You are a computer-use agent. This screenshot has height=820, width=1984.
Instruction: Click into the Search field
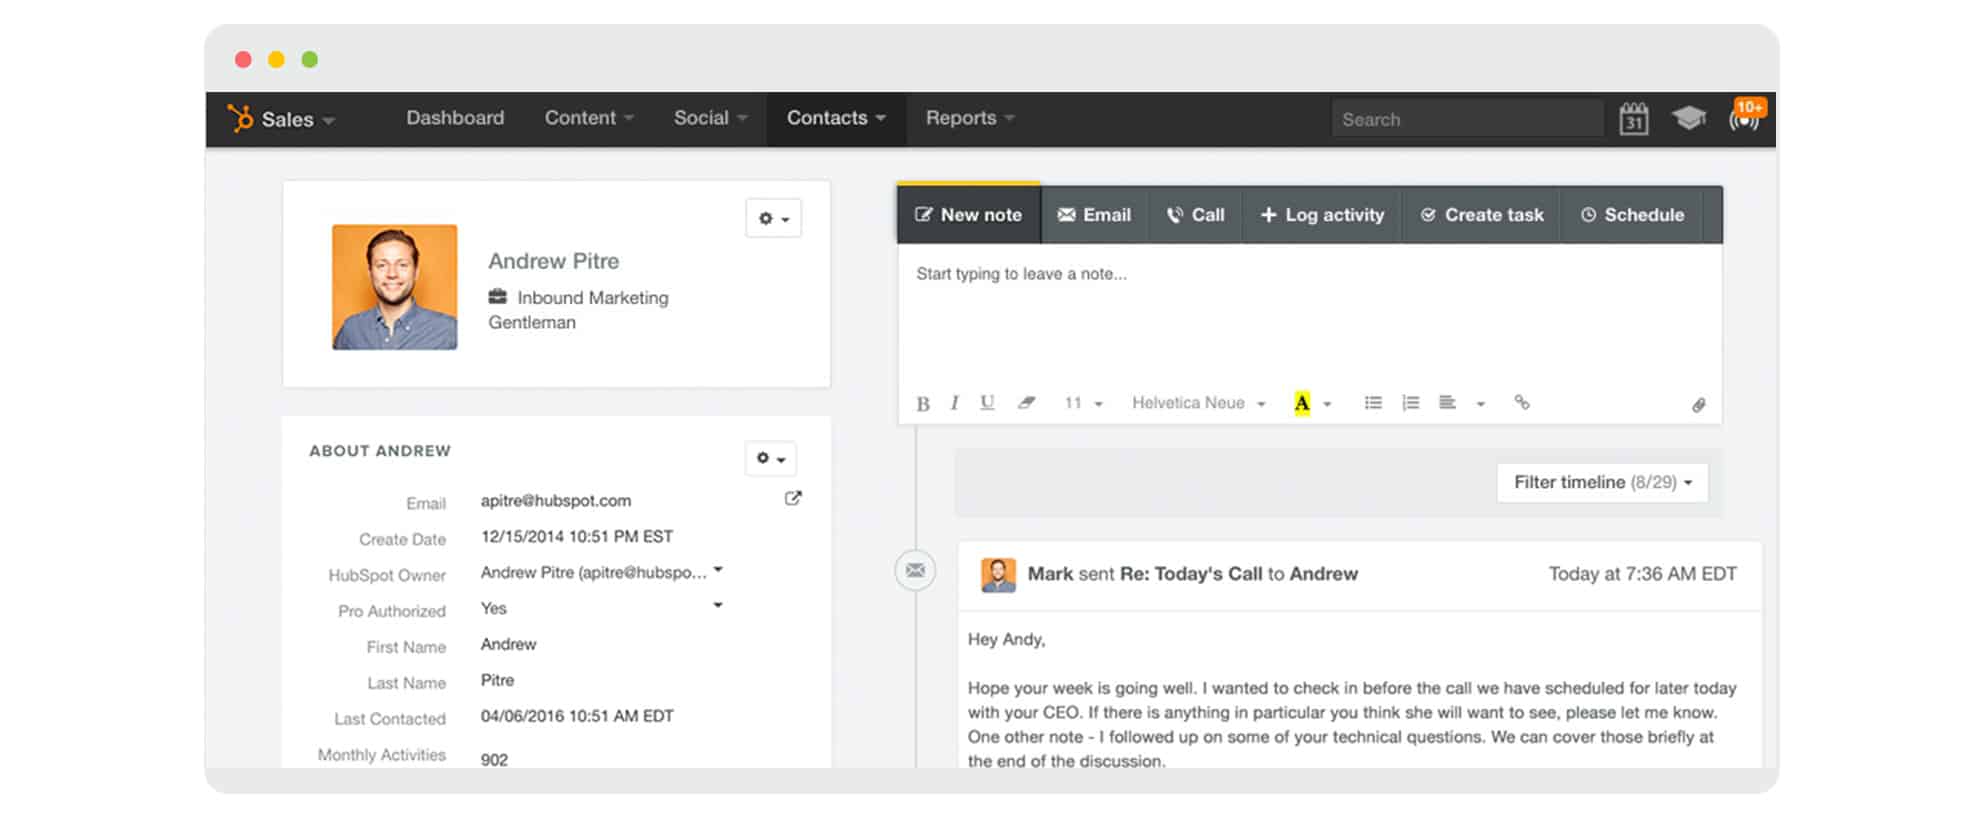[x=1466, y=120]
